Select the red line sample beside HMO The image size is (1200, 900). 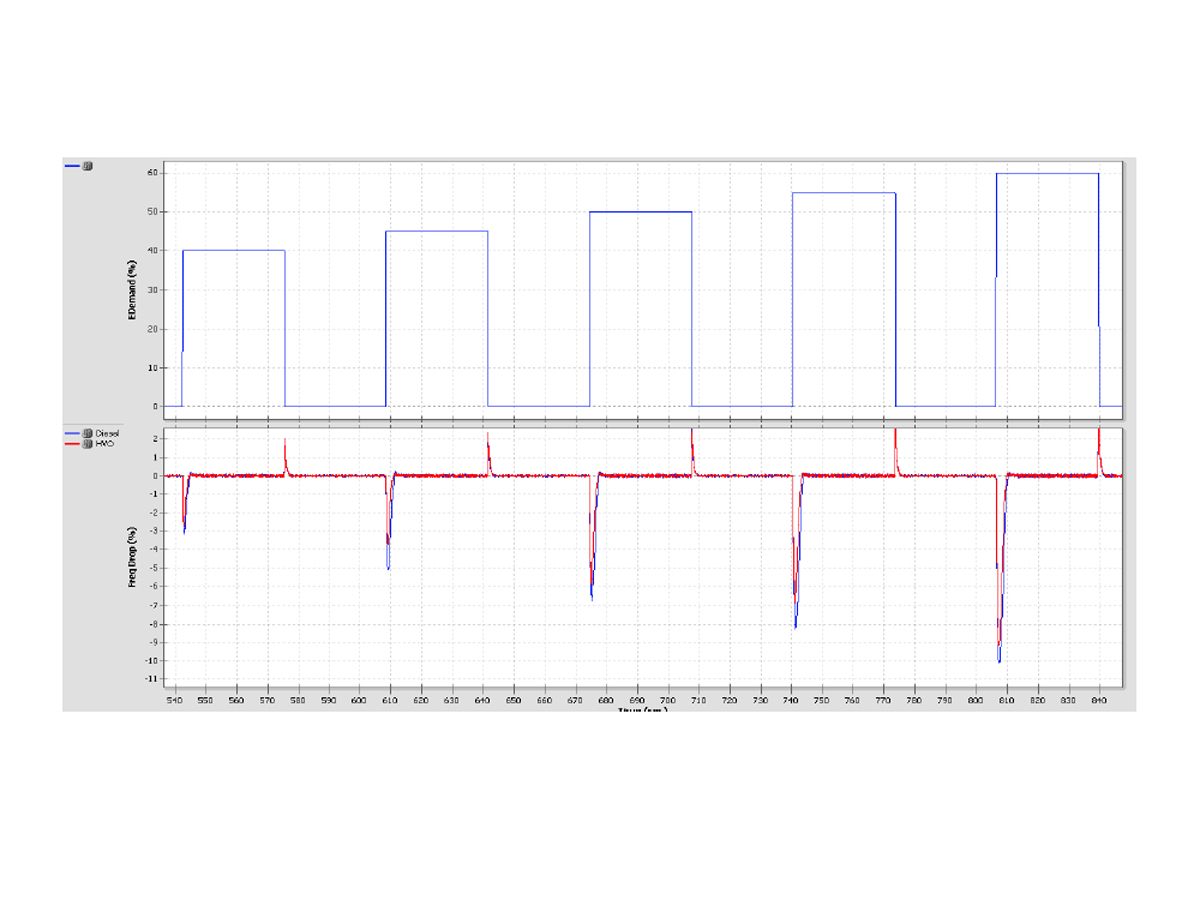71,443
